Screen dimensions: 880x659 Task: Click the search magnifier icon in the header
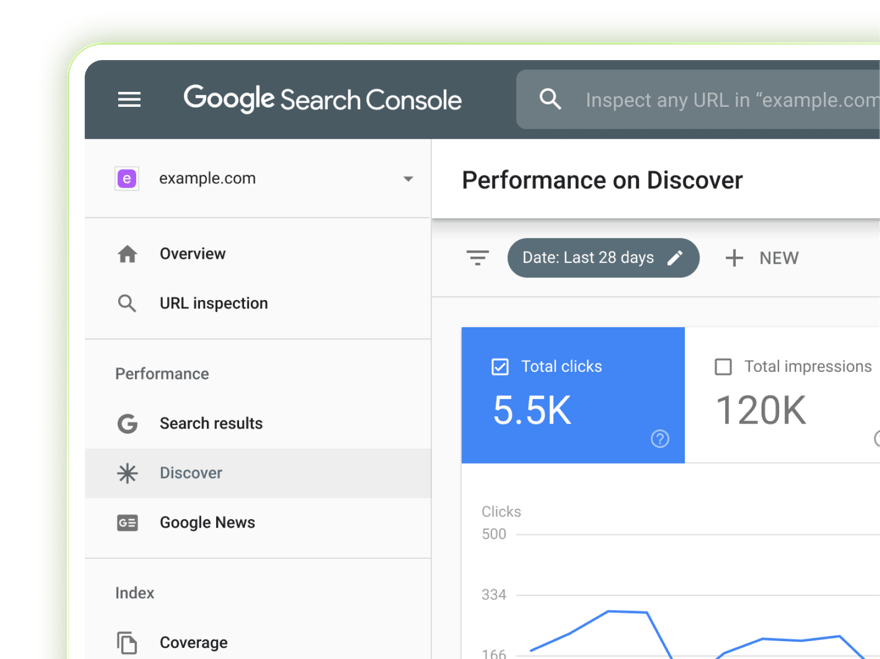click(550, 99)
